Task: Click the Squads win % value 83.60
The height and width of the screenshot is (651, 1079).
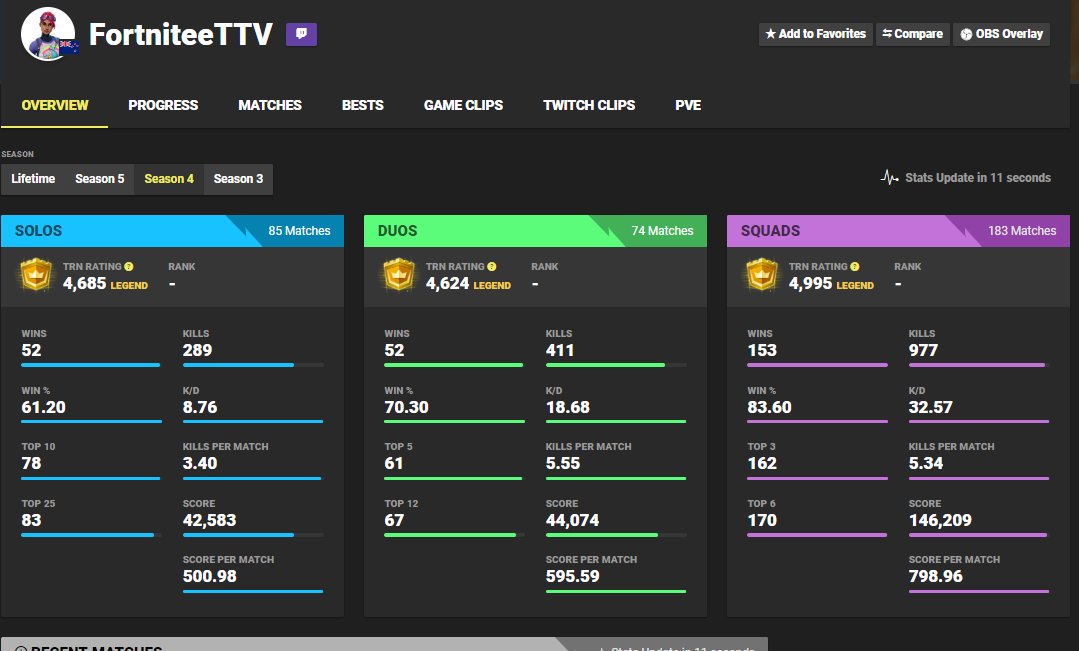Action: (769, 407)
